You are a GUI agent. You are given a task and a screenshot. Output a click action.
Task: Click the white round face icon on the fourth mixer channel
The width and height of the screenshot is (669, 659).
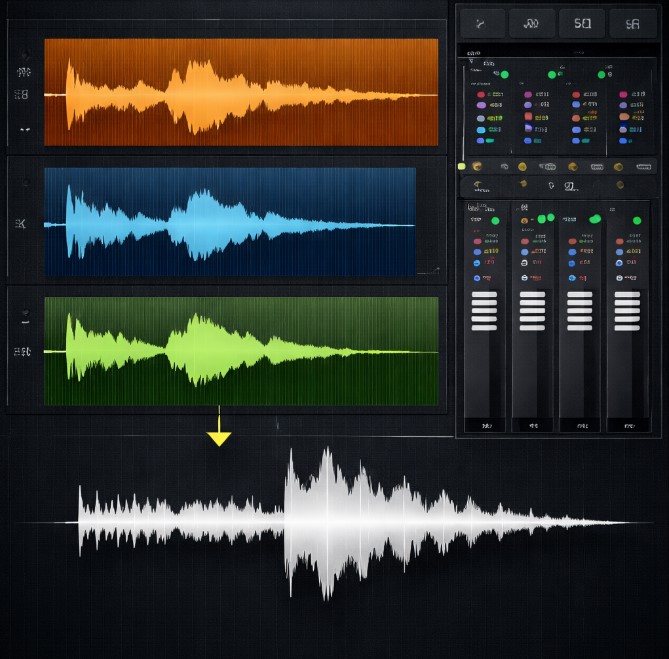pos(620,278)
